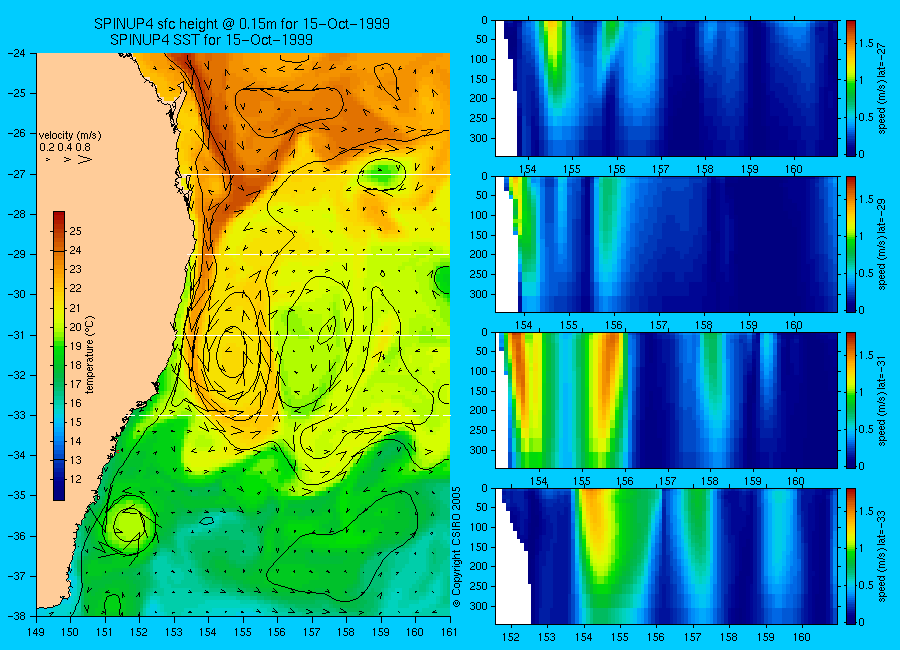Click the green cold spot near 159E, 27S
The width and height of the screenshot is (900, 650).
click(x=382, y=174)
